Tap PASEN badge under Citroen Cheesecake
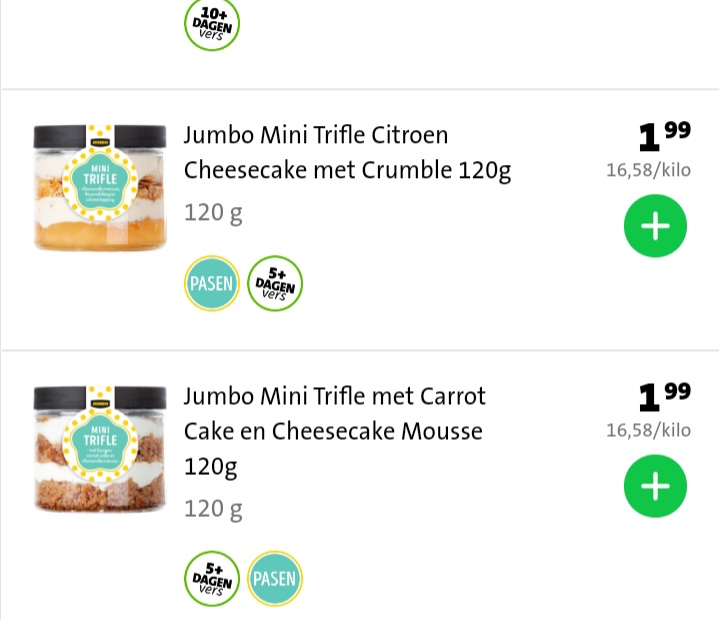This screenshot has width=720, height=620. tap(212, 283)
